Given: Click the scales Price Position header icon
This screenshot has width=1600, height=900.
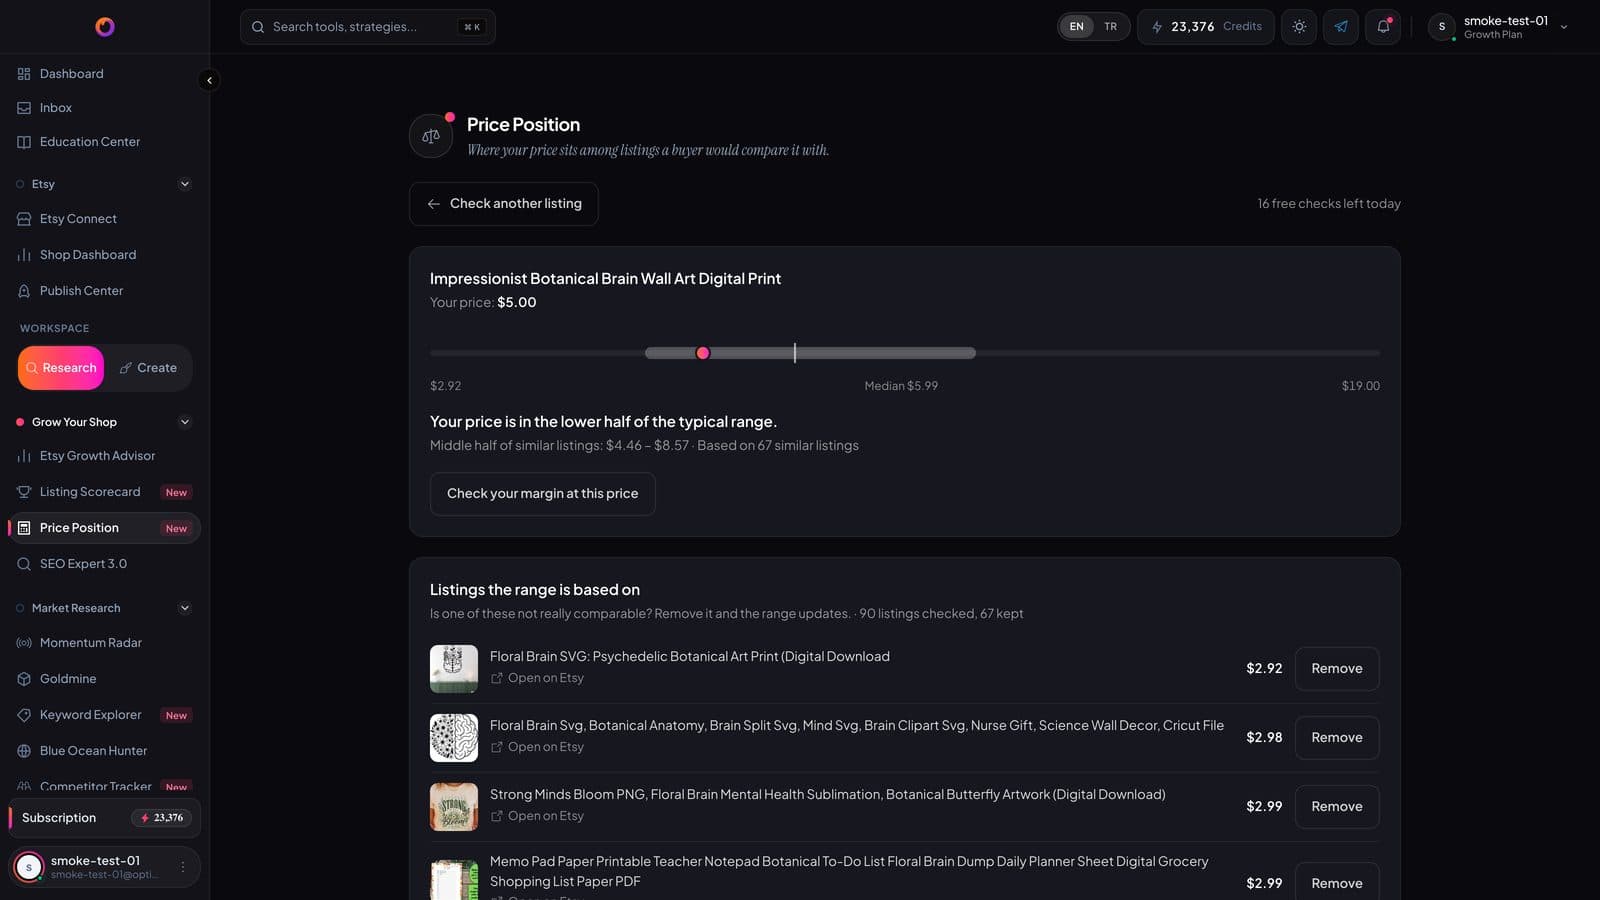Looking at the screenshot, I should [431, 136].
